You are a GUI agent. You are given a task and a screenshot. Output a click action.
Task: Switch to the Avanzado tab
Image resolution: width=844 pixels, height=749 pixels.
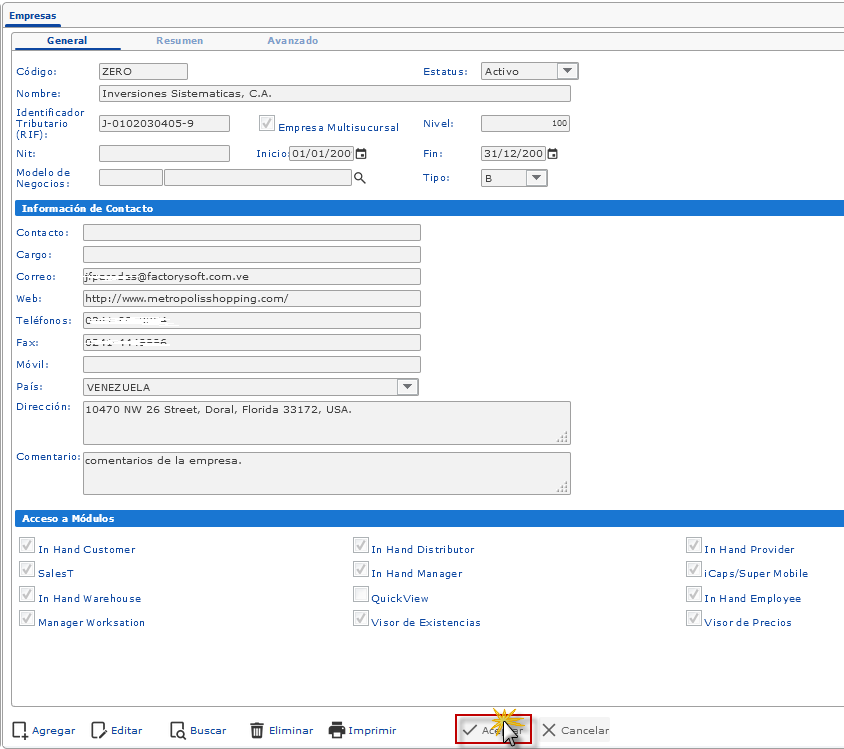click(x=292, y=41)
